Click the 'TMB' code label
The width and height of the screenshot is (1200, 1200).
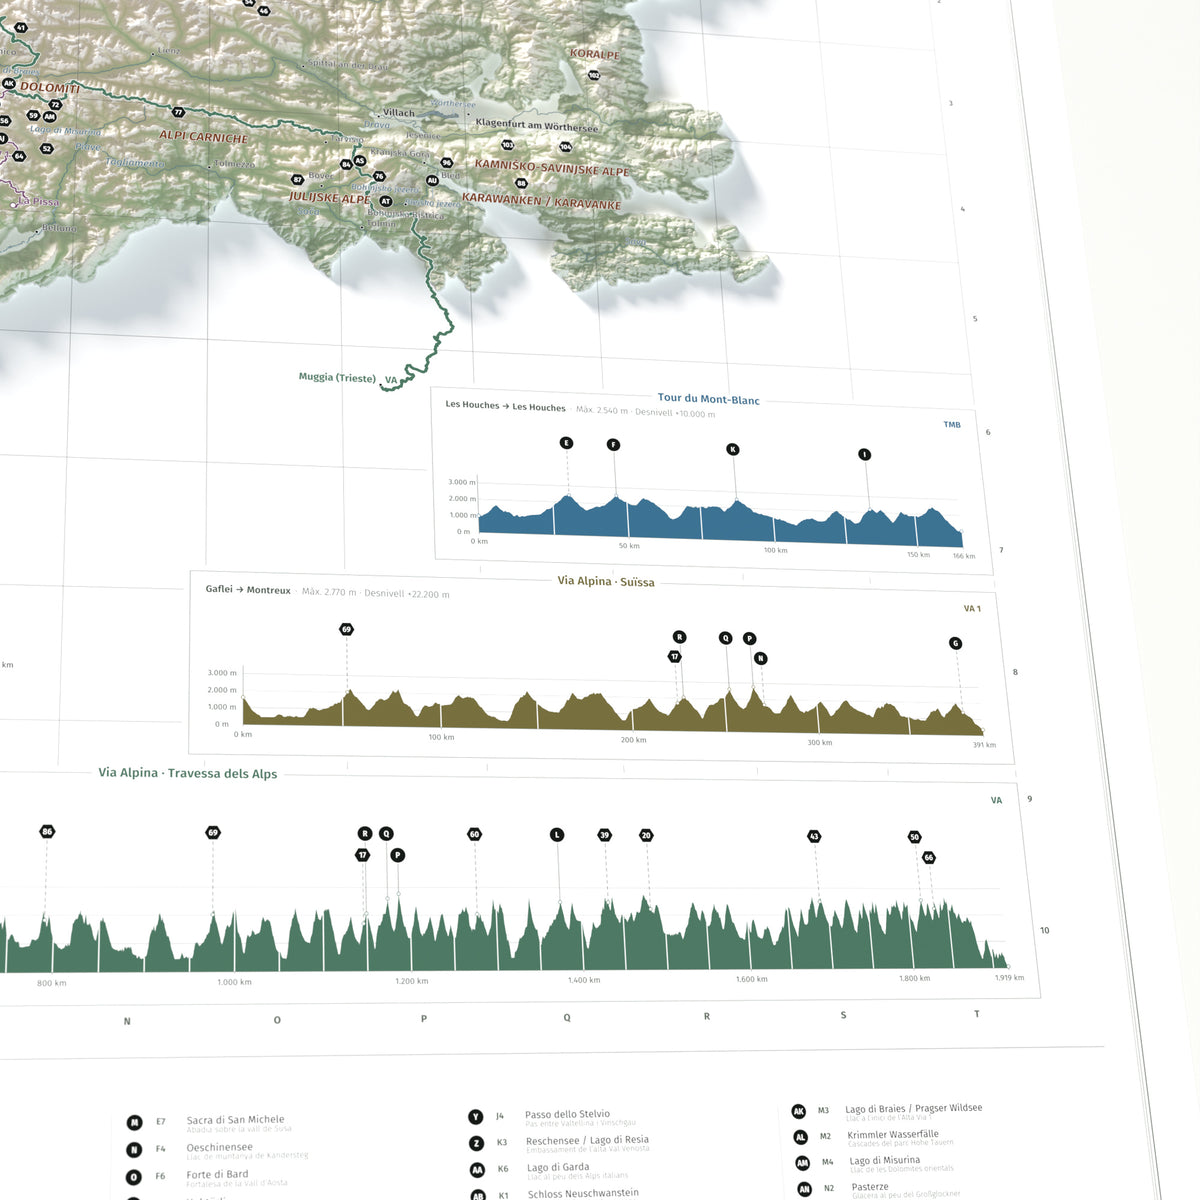tap(952, 425)
